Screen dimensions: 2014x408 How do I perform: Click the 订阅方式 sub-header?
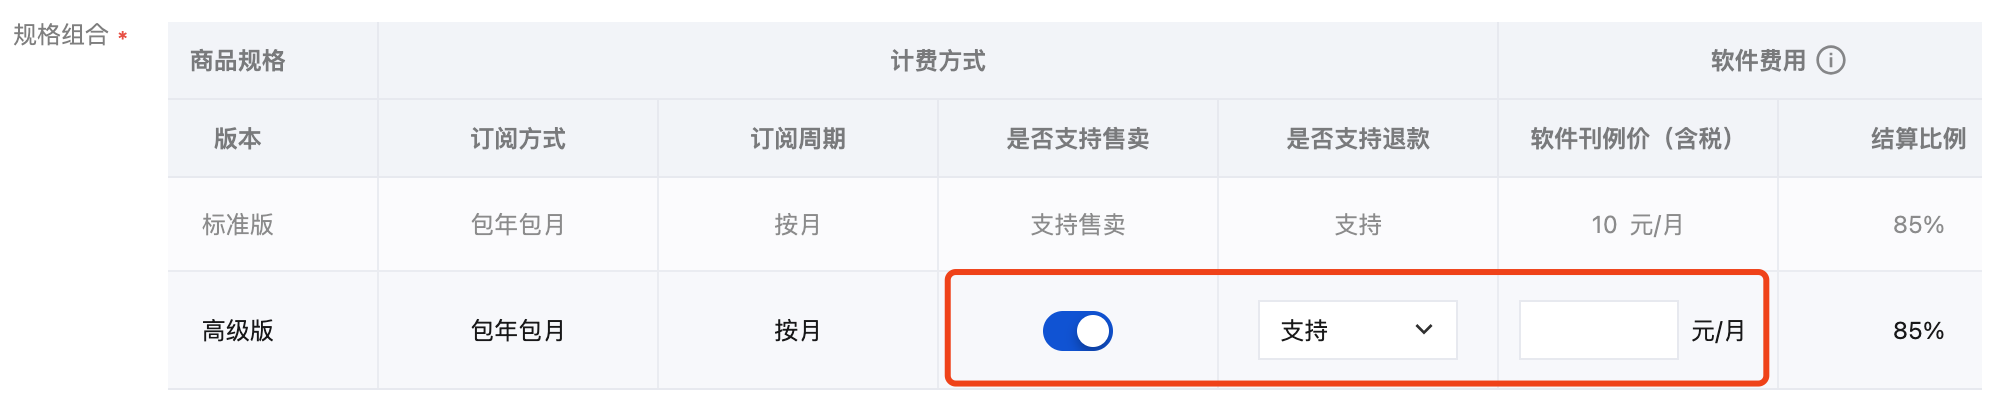518,139
